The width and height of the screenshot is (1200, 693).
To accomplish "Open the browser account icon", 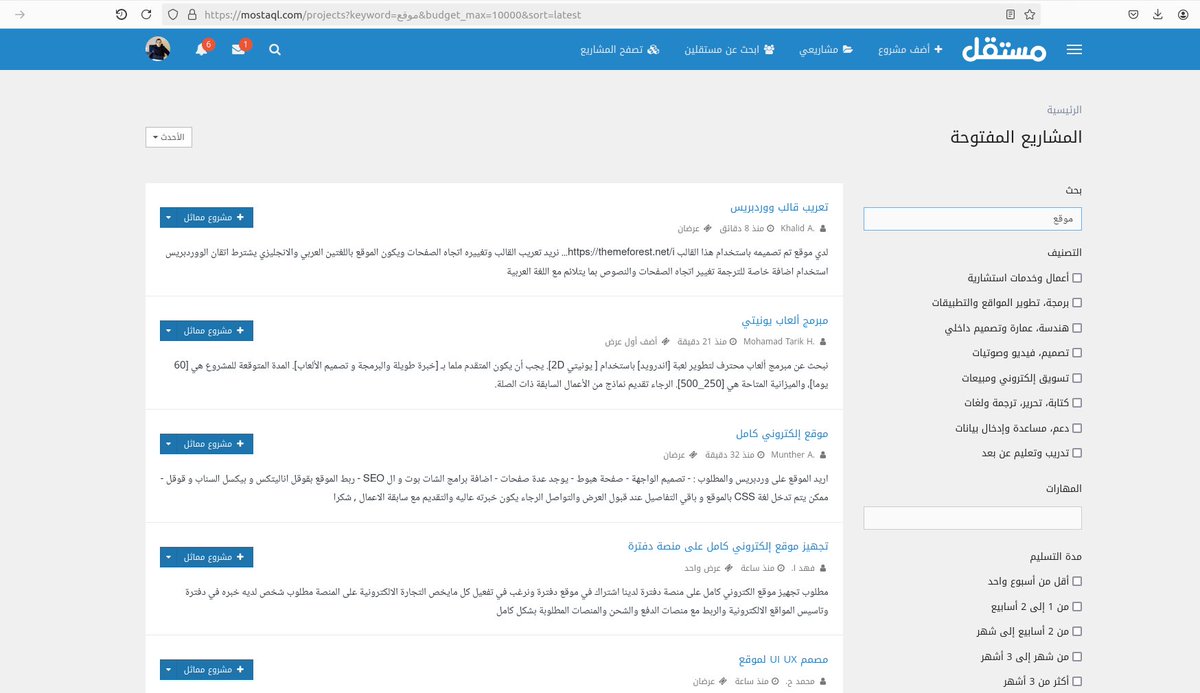I will click(x=1181, y=15).
